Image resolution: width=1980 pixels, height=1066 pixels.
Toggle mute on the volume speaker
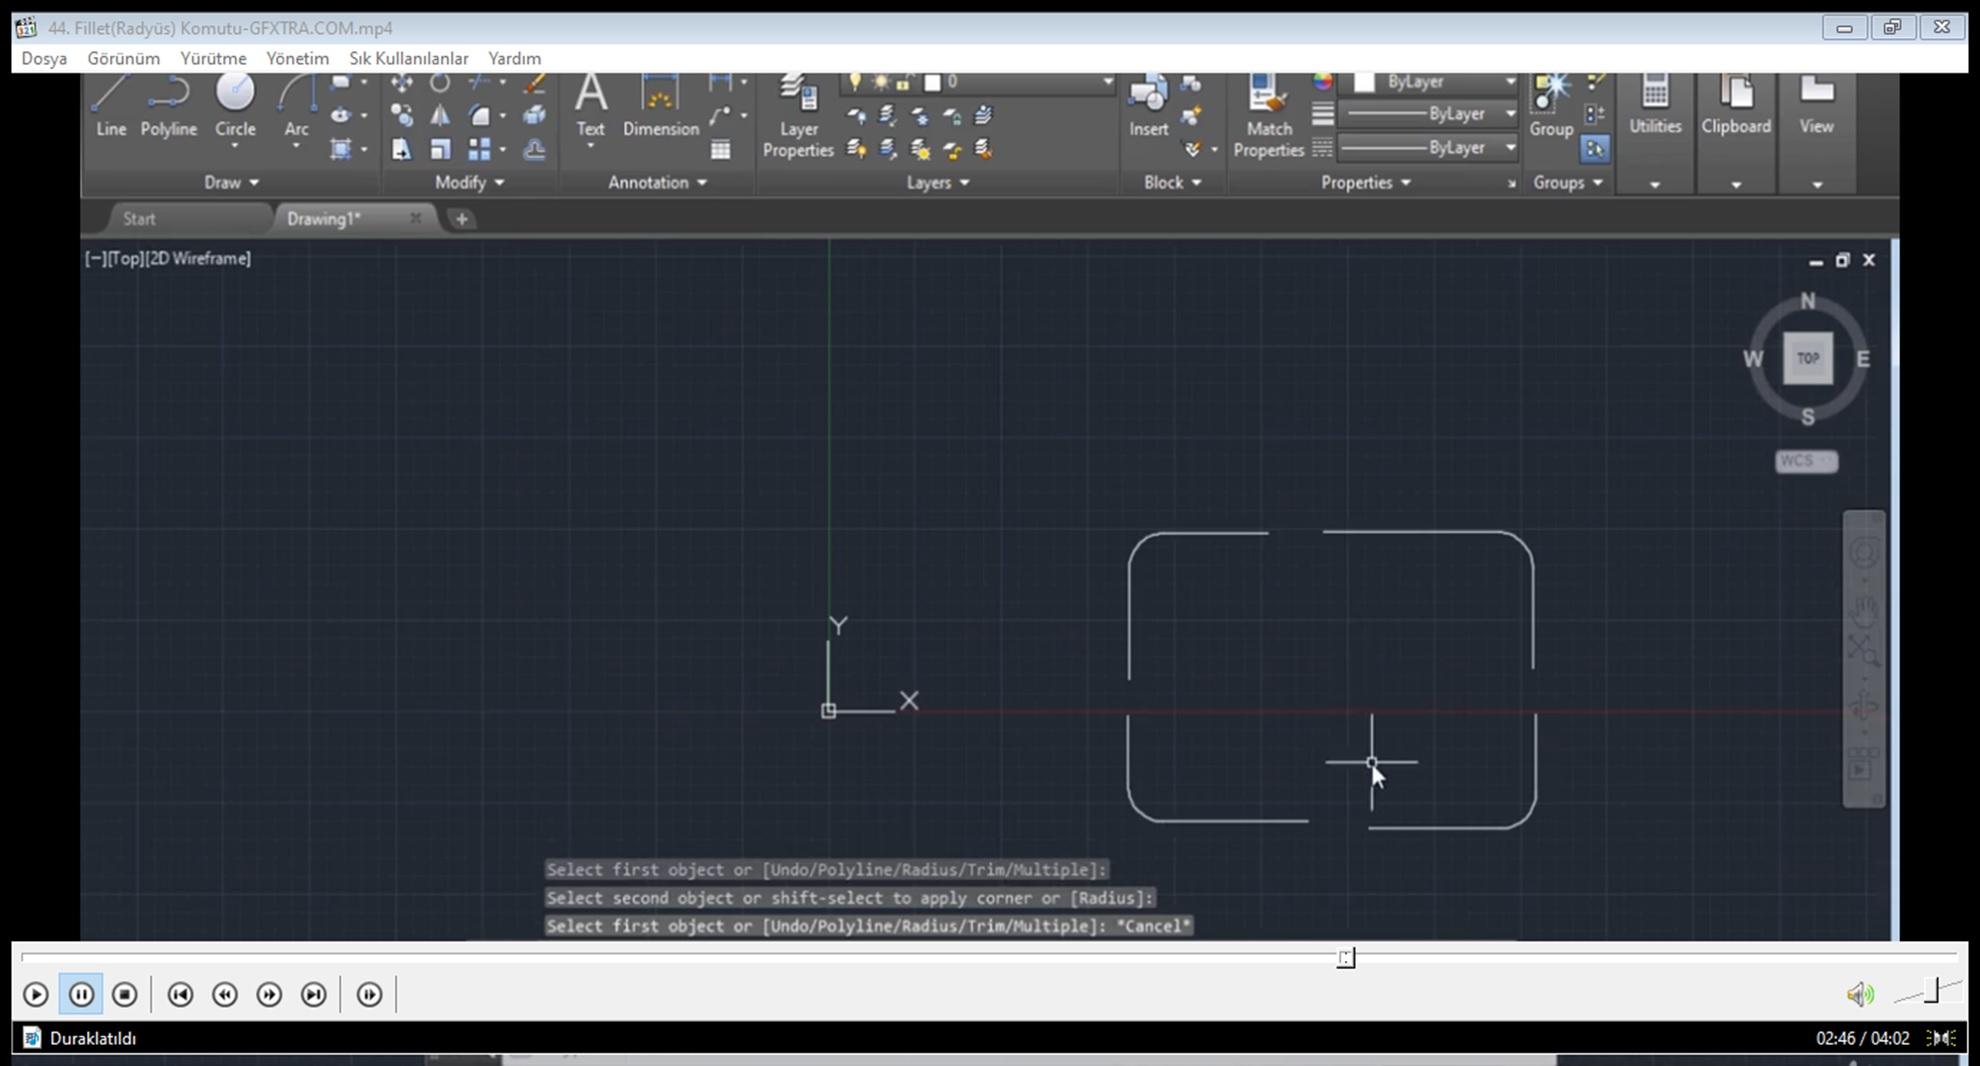pos(1859,994)
